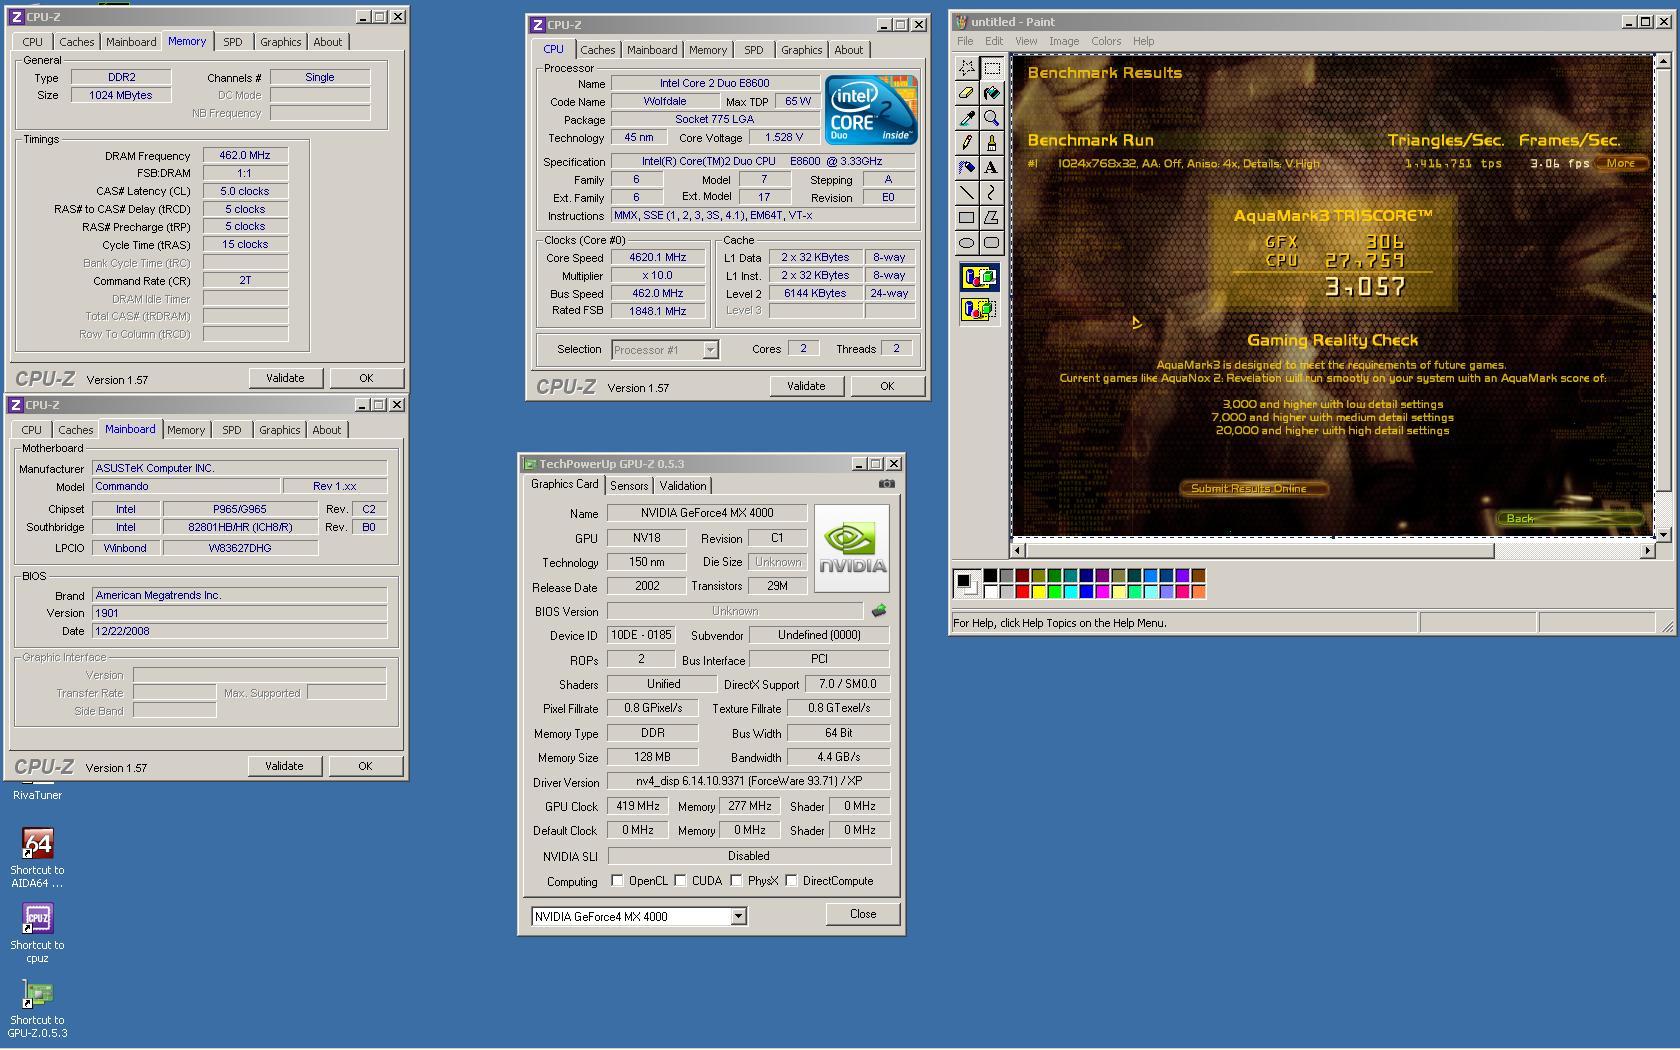Open Caches tab in the CPU tab window
The height and width of the screenshot is (1050, 1680).
(597, 50)
